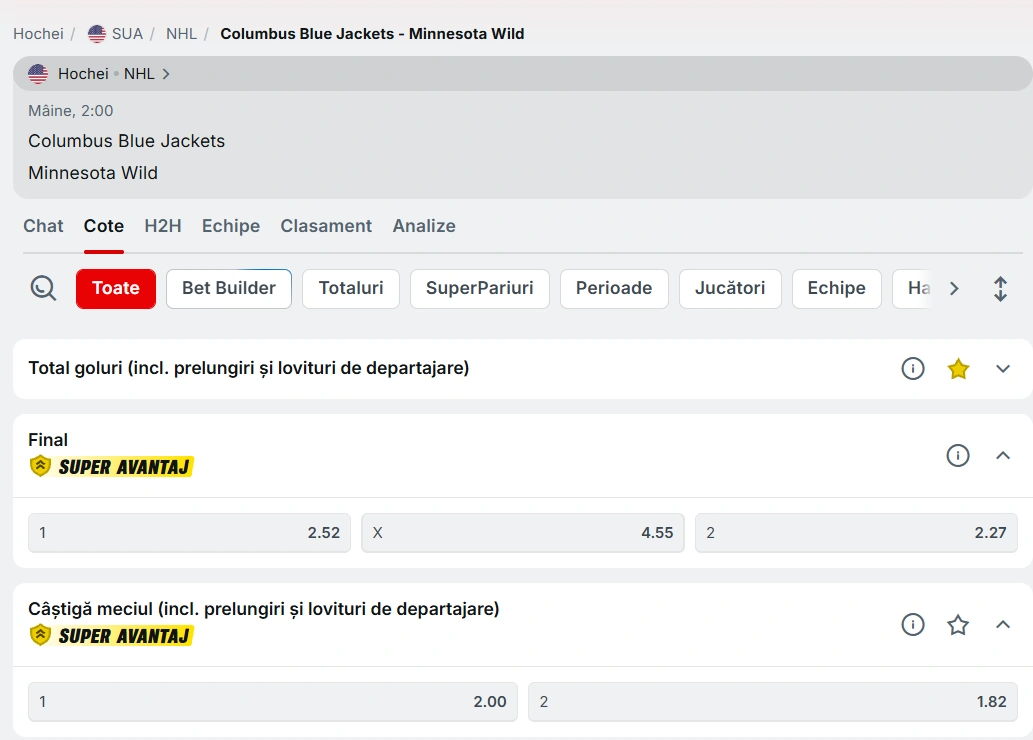This screenshot has width=1033, height=740.
Task: Open the Hochei NHL league selector
Action: (100, 74)
